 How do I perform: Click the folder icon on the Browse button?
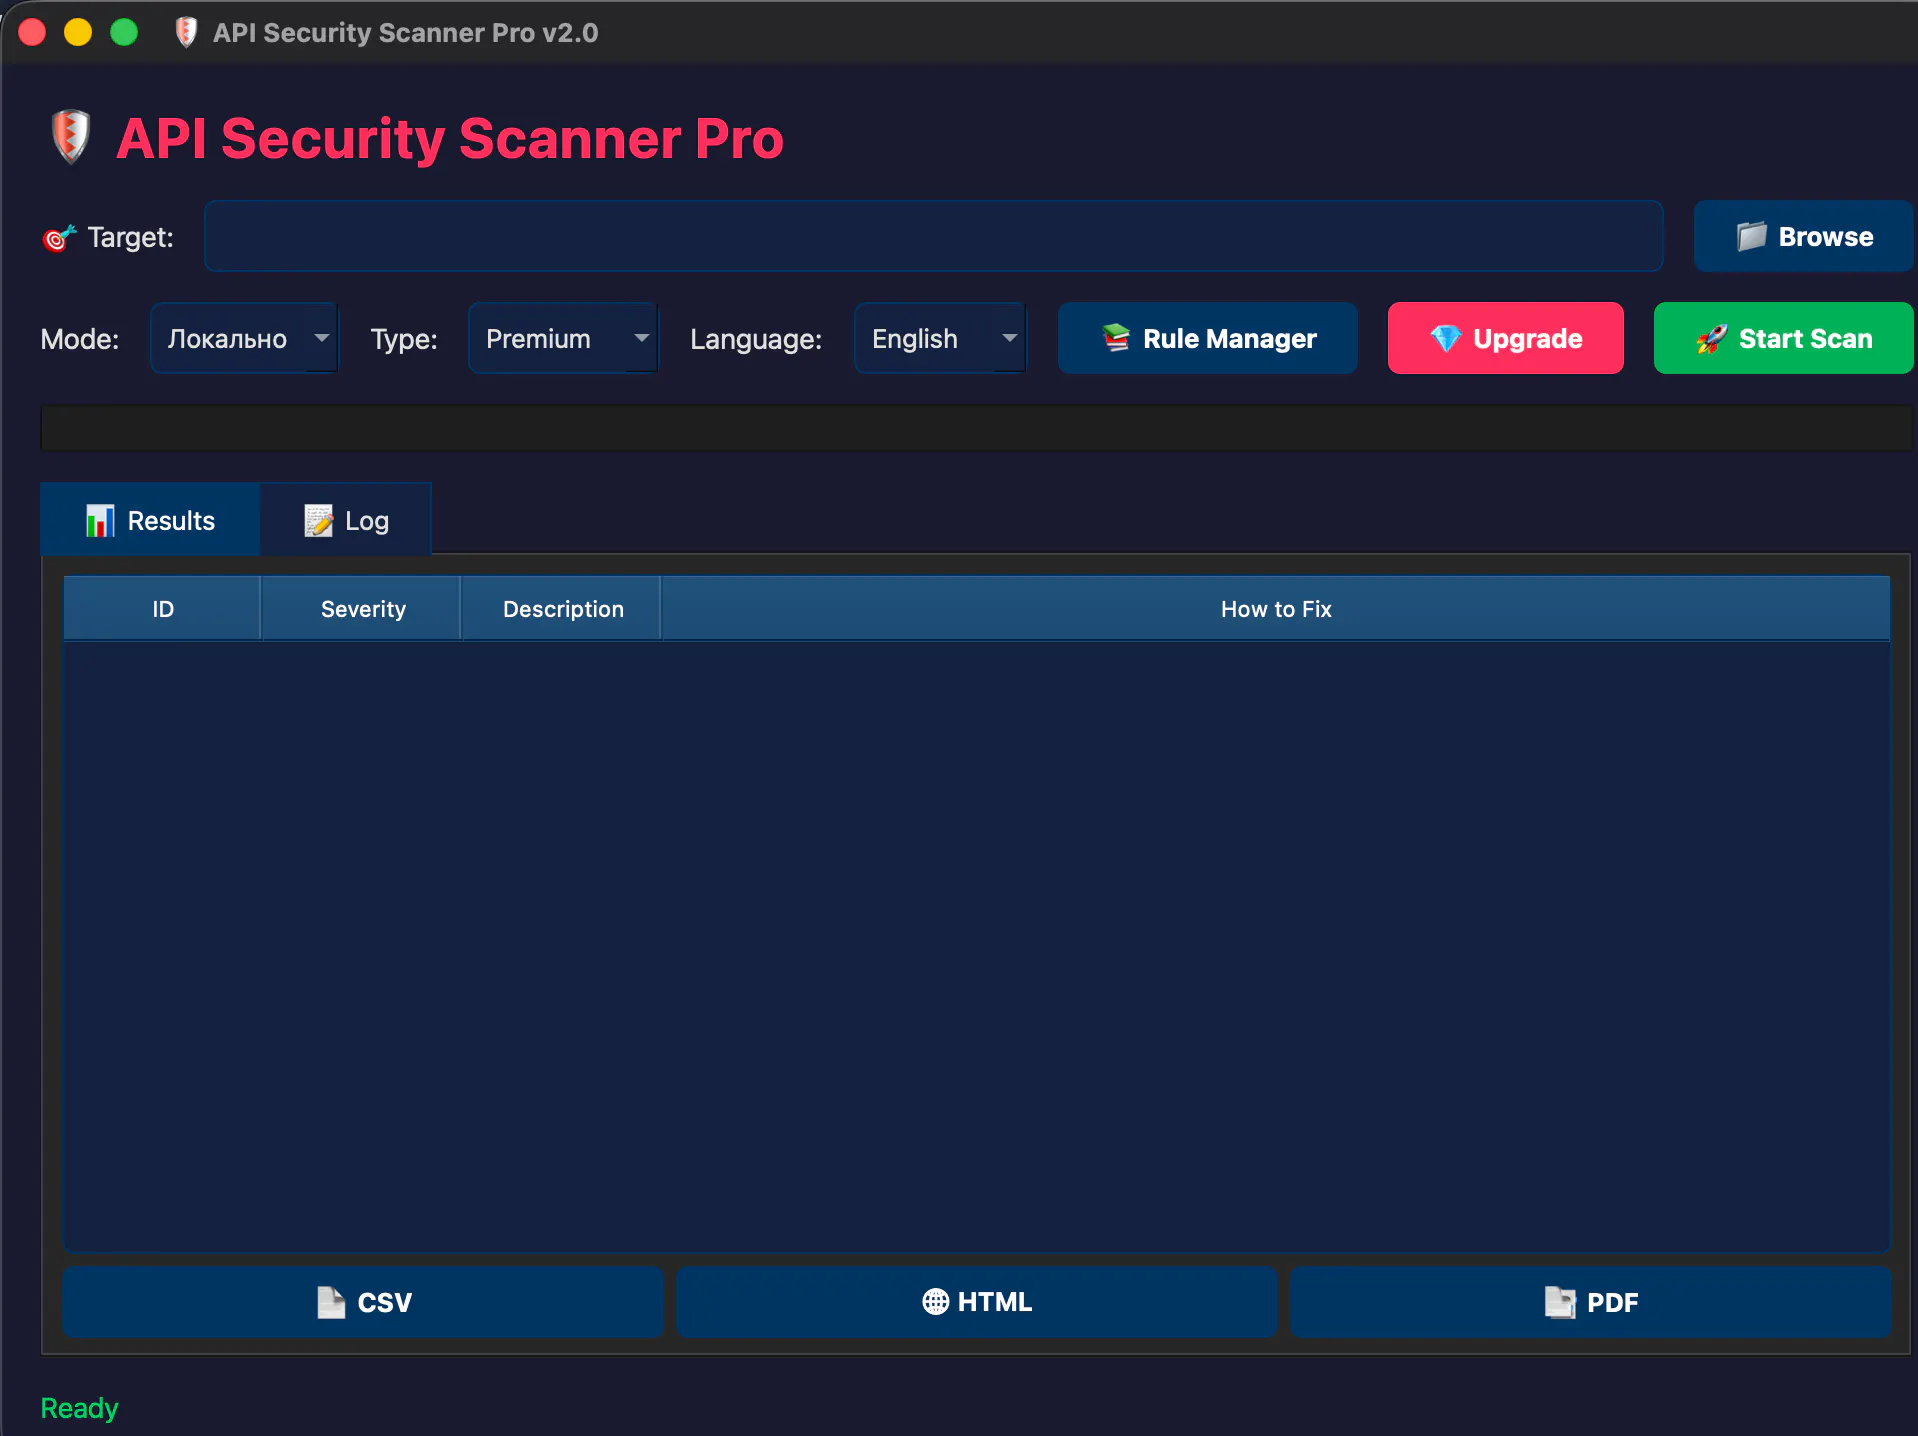(x=1751, y=237)
